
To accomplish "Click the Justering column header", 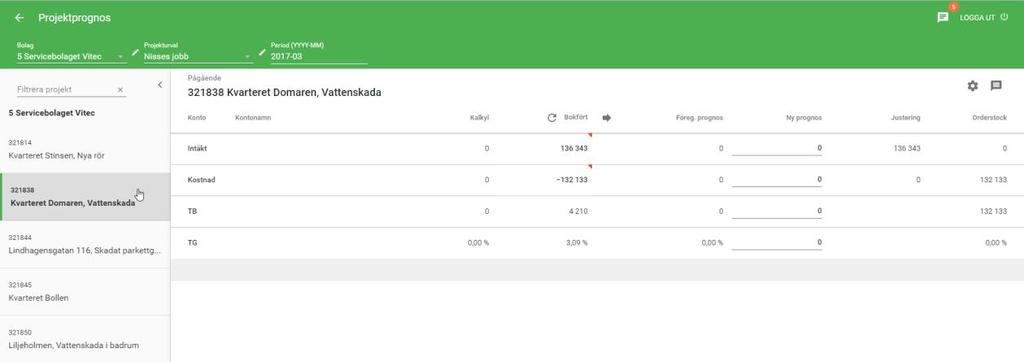I will tap(906, 118).
